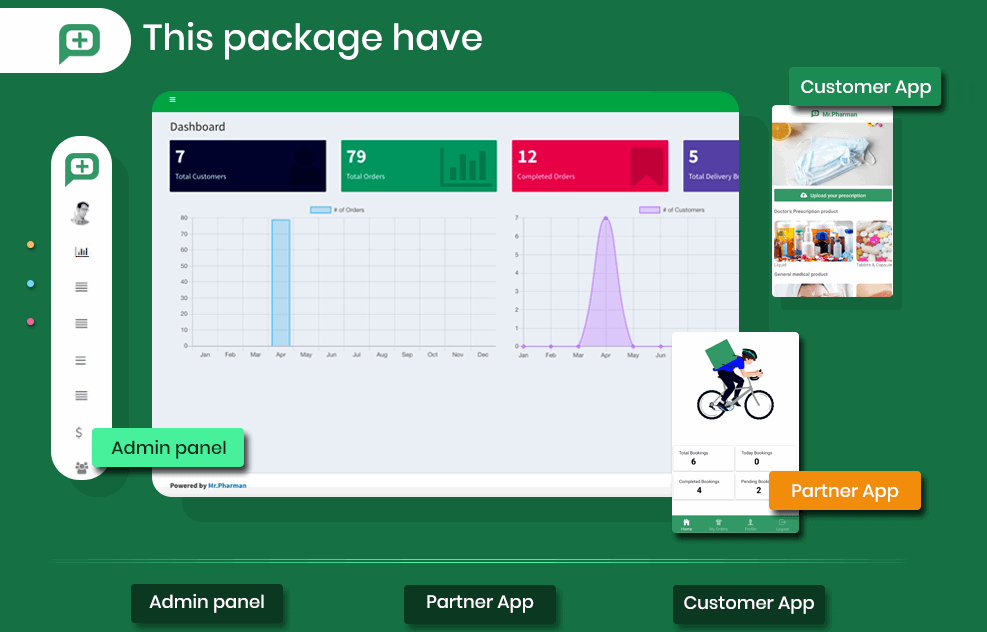Tap the Today Bookings tile
This screenshot has height=632, width=987.
(x=766, y=458)
